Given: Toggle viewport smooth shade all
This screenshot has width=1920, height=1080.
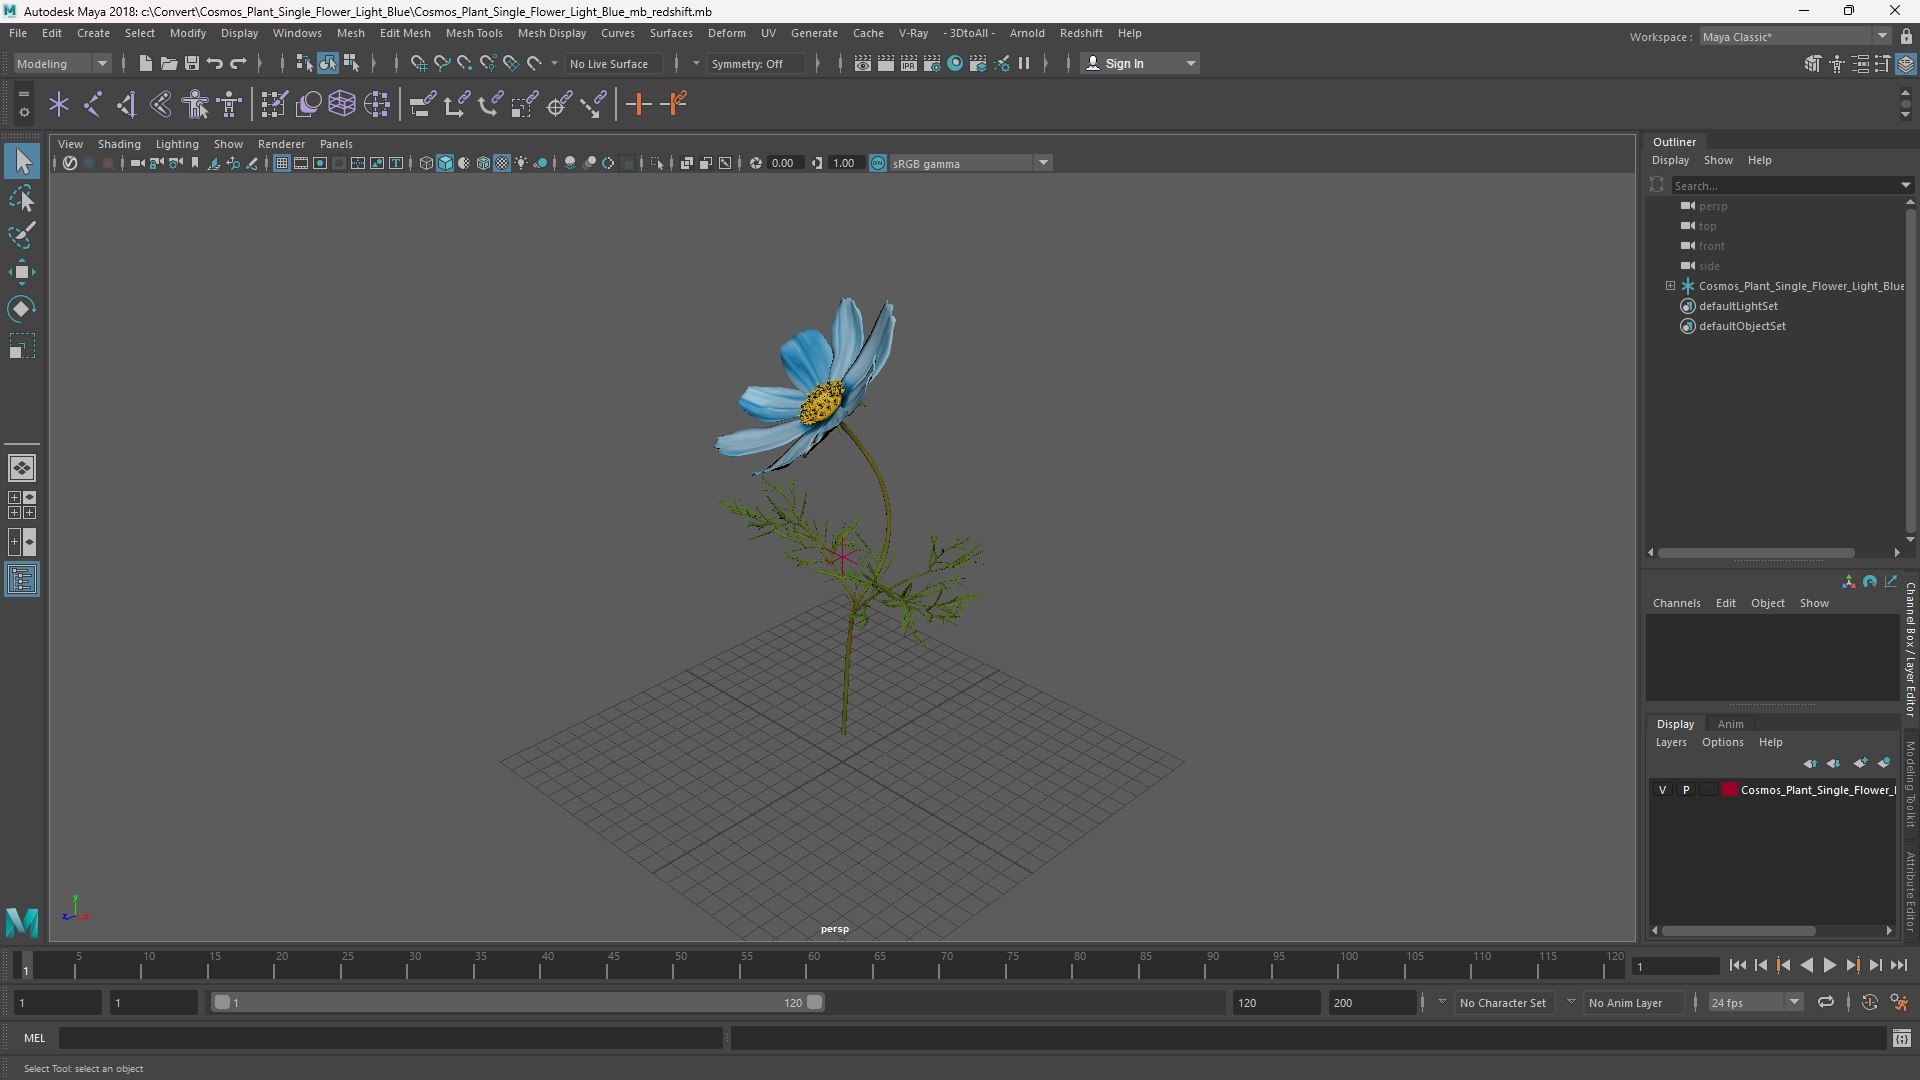Looking at the screenshot, I should 445,163.
